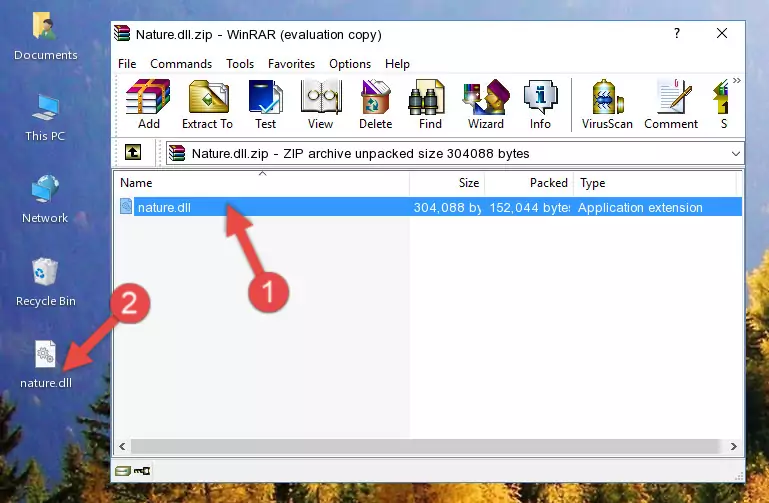Sort by Name column header
Screen dimensions: 769x503
[x=262, y=183]
